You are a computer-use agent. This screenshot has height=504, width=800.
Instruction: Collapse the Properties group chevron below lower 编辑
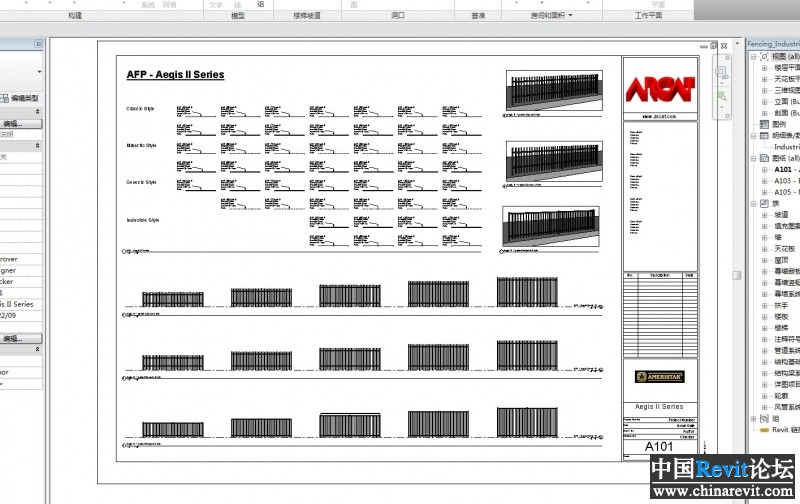(x=37, y=349)
